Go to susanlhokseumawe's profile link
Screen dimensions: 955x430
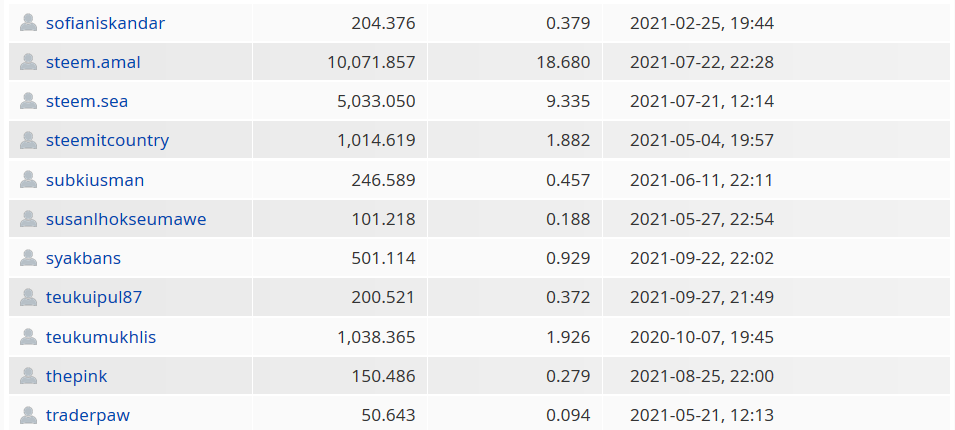coord(126,219)
